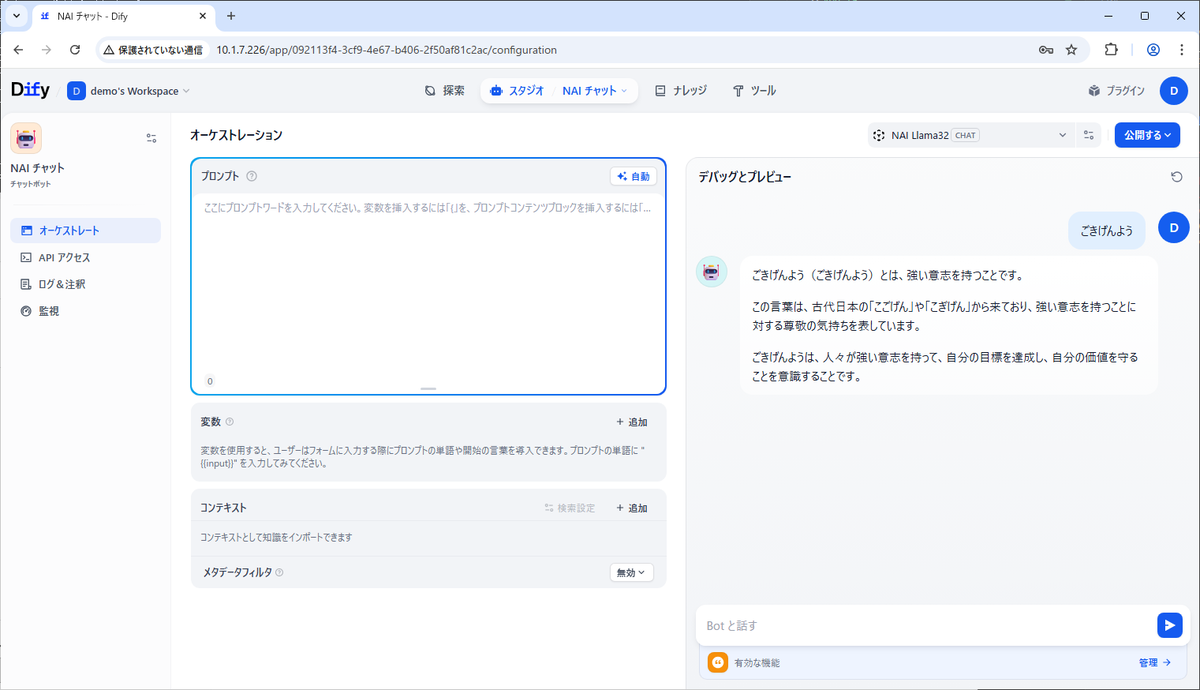Open the password key icon in address bar
The height and width of the screenshot is (690, 1200).
[1046, 50]
